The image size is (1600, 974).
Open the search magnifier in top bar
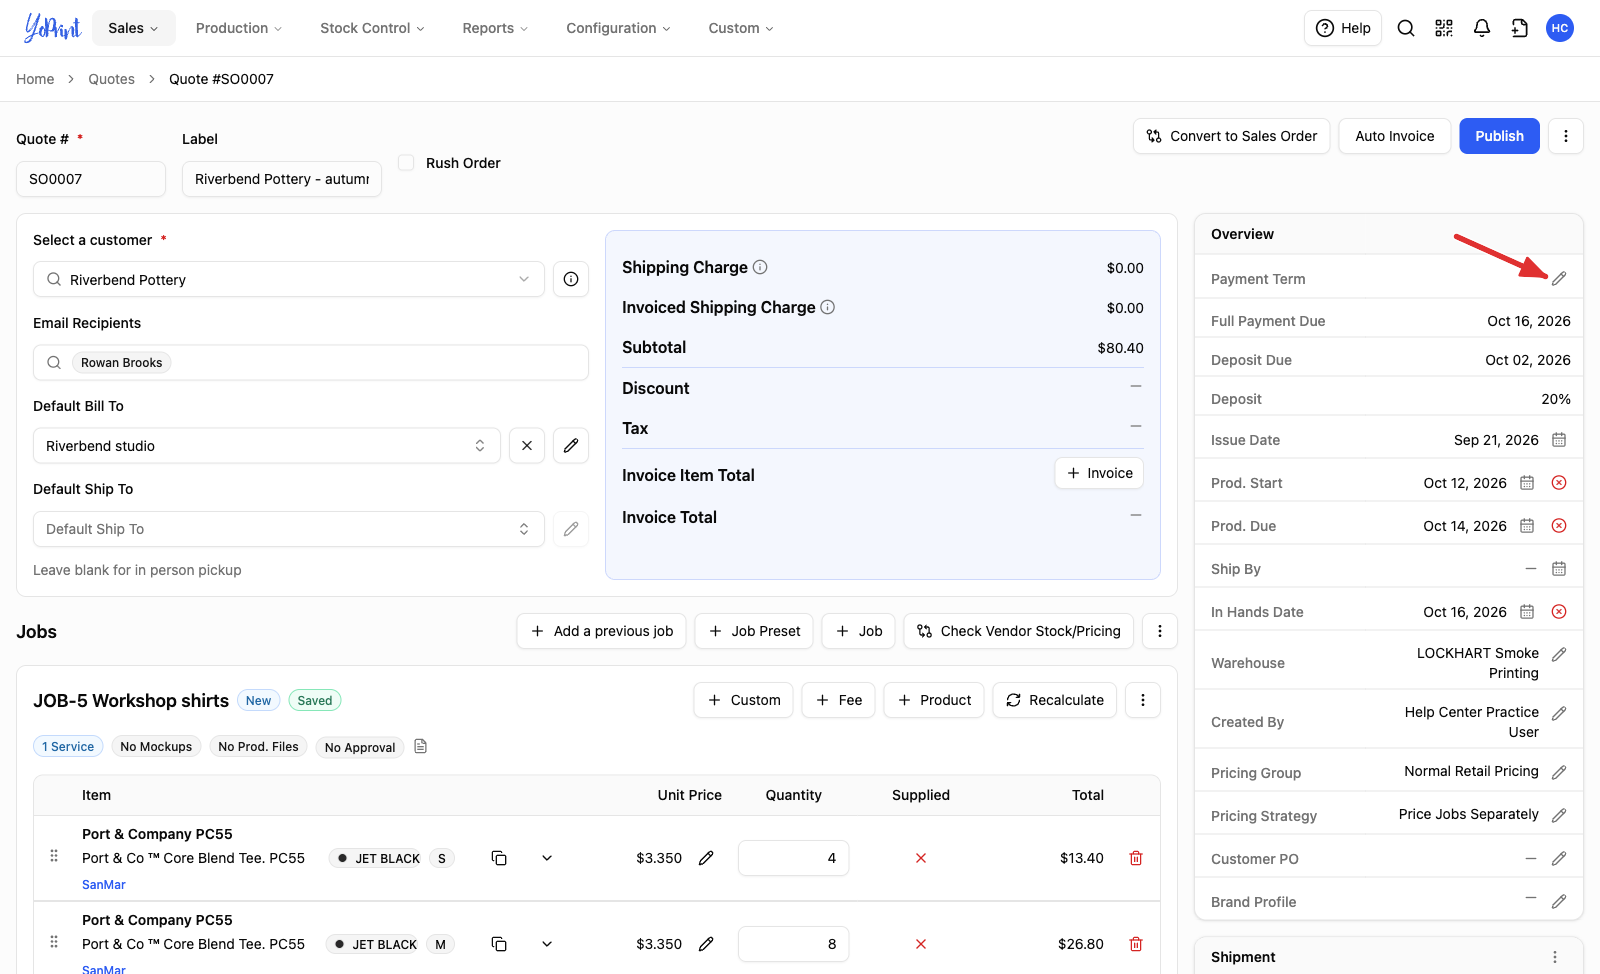1406,28
